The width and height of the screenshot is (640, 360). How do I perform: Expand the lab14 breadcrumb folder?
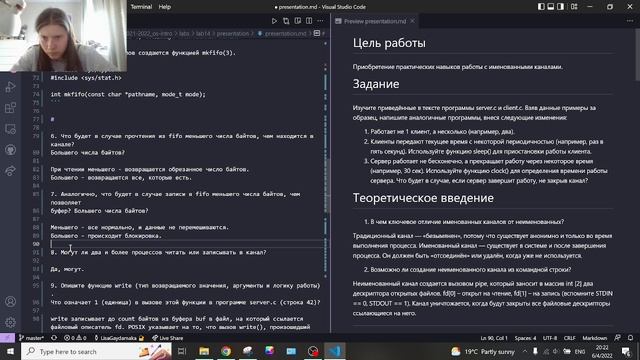click(203, 33)
